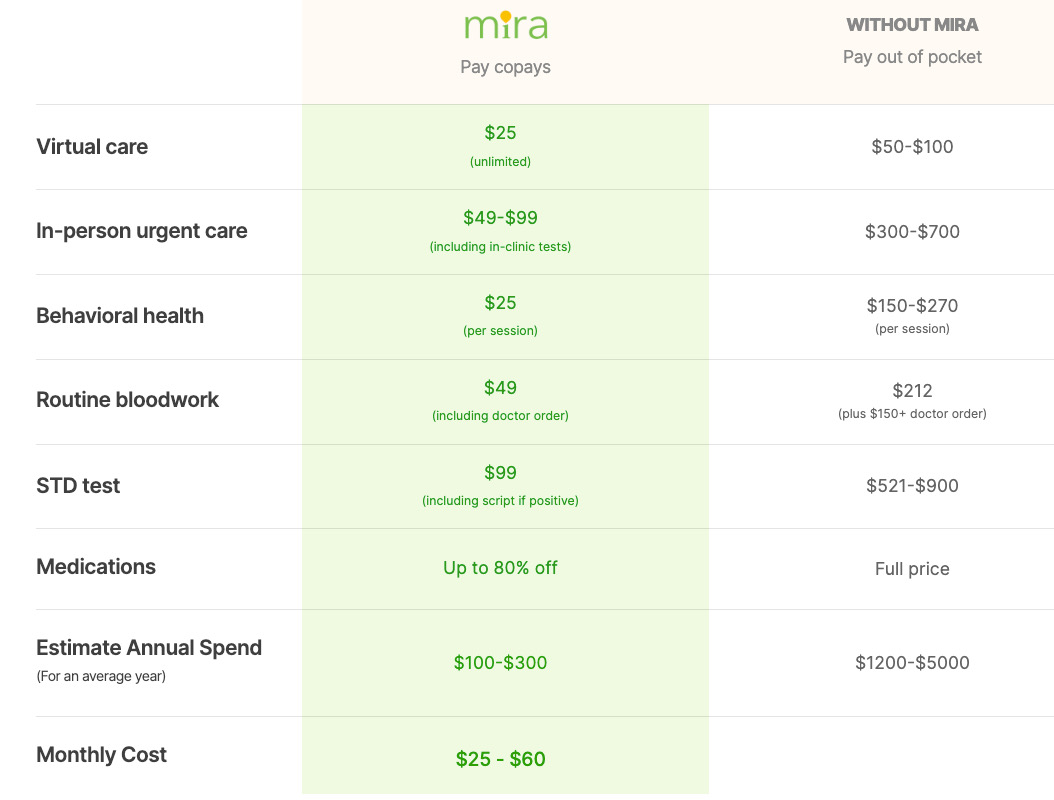Click the '$150-$270' per session price
Image resolution: width=1054 pixels, height=800 pixels.
tap(912, 306)
